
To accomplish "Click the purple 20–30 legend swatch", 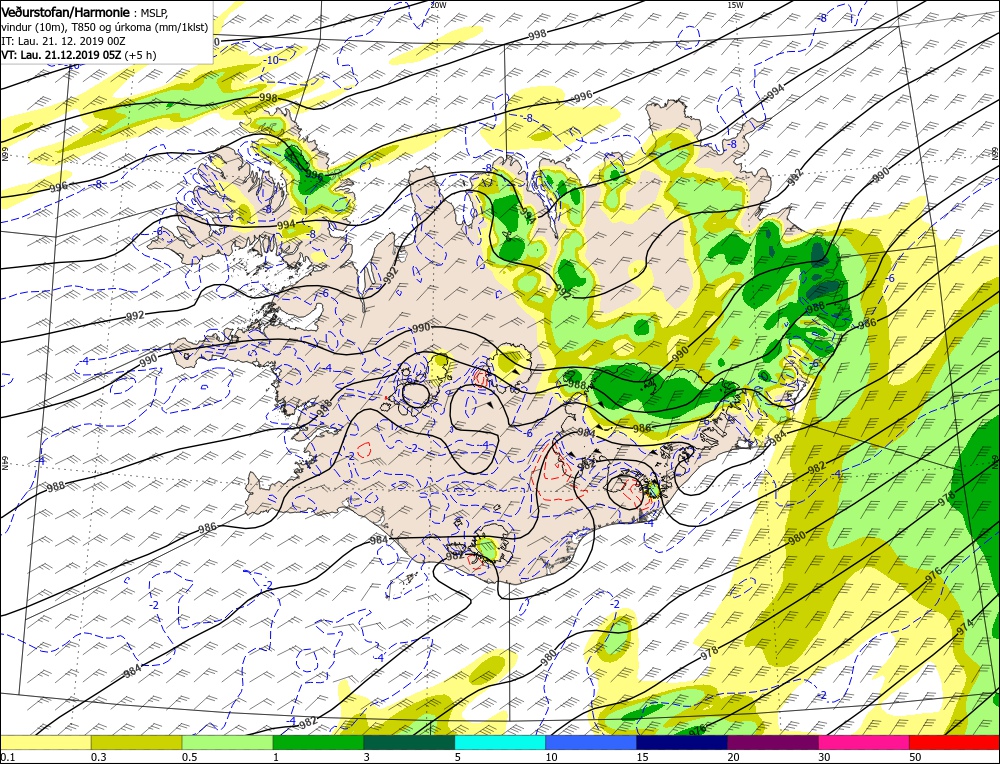I will click(773, 742).
